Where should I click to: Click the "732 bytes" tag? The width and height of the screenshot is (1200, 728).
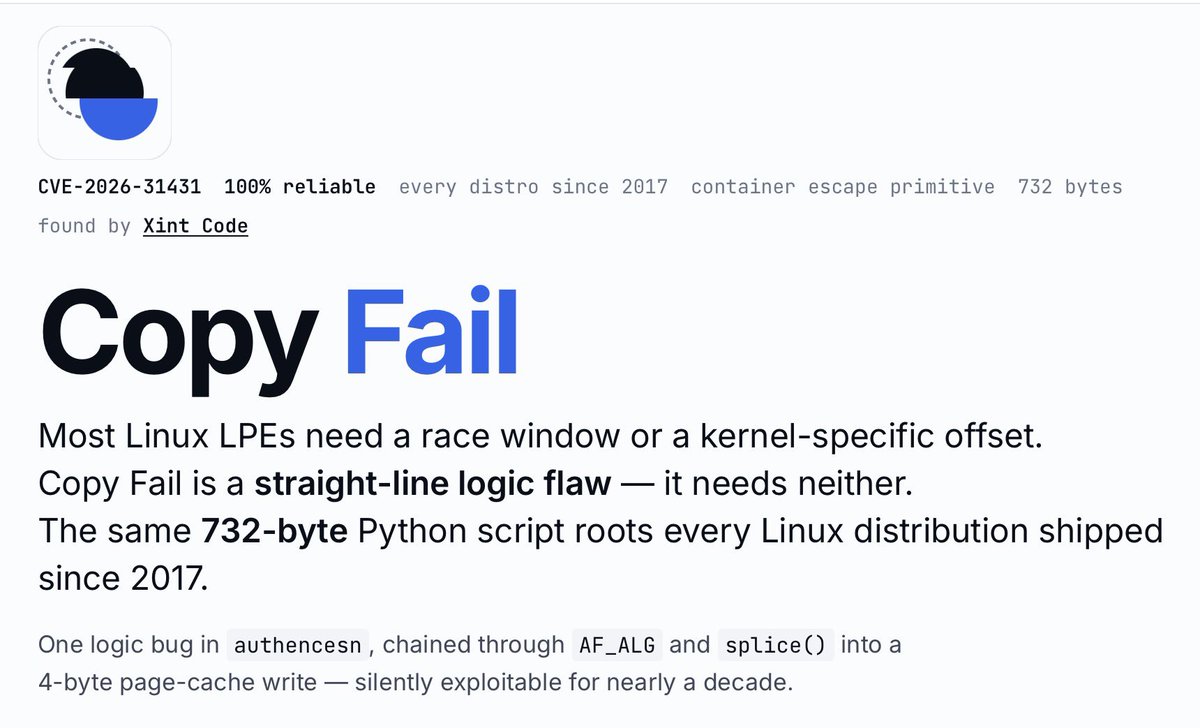coord(1070,187)
